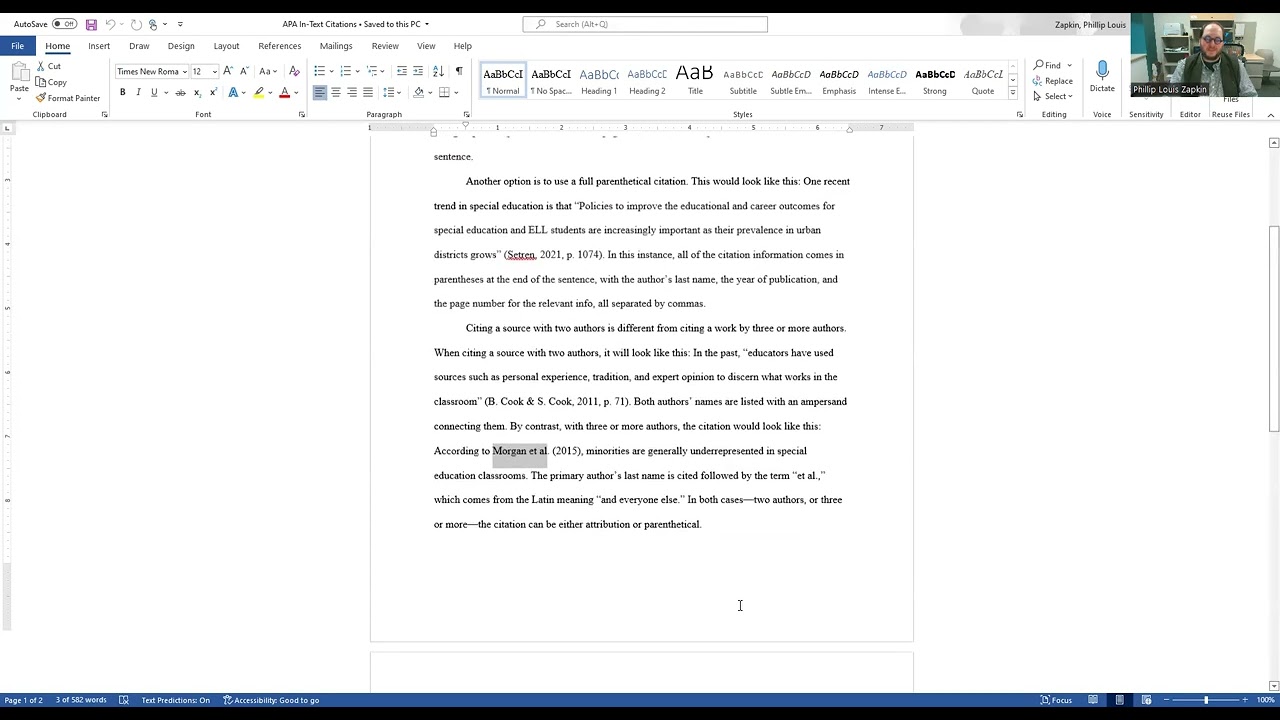Open the font name dropdown

coord(185,71)
